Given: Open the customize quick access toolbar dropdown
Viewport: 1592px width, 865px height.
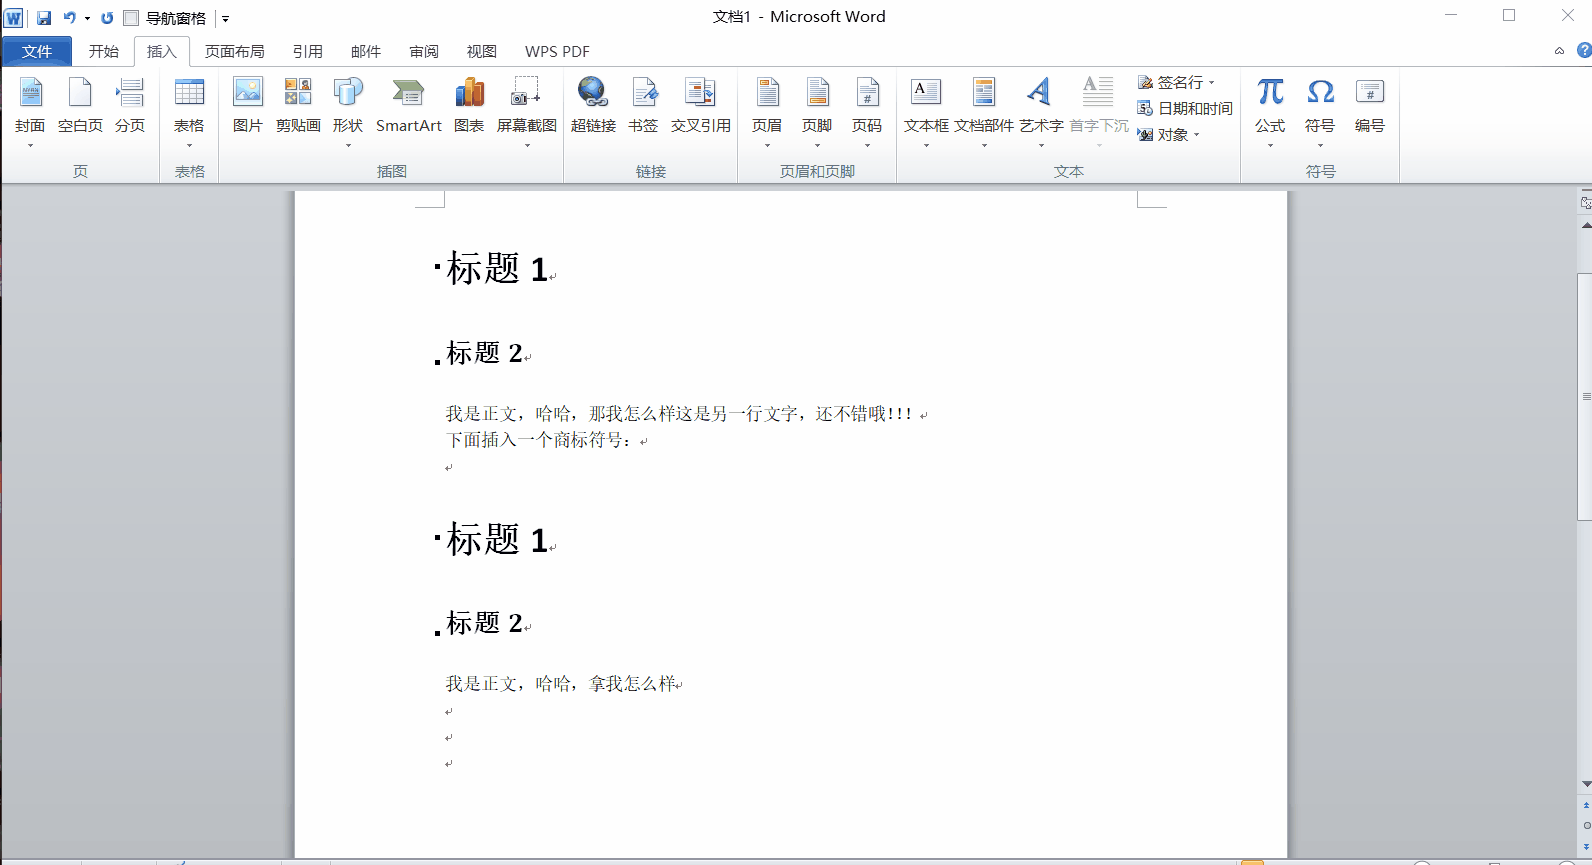Looking at the screenshot, I should (225, 19).
